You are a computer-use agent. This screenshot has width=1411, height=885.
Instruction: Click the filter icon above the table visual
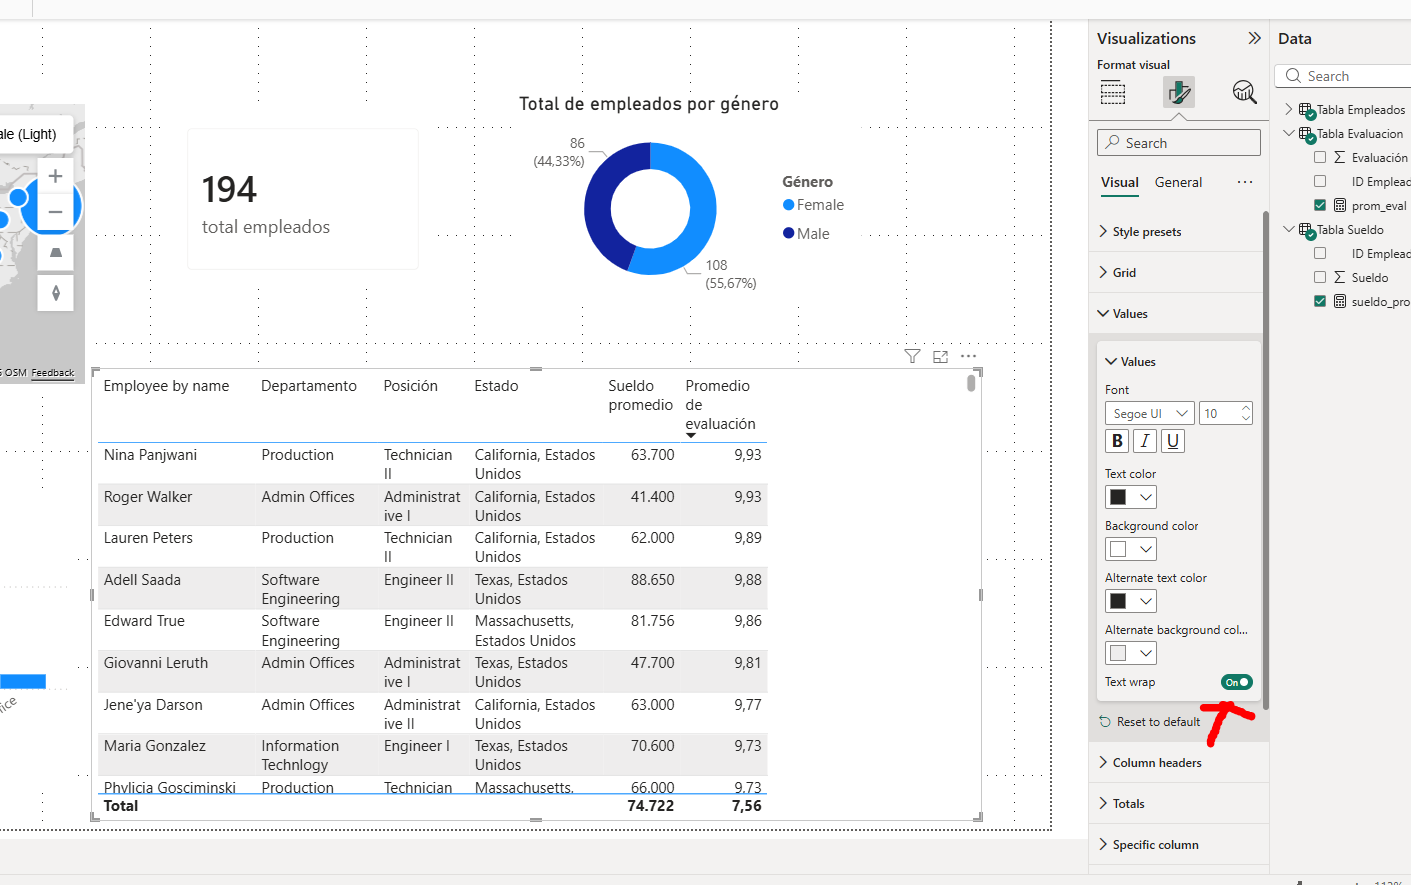pyautogui.click(x=912, y=356)
